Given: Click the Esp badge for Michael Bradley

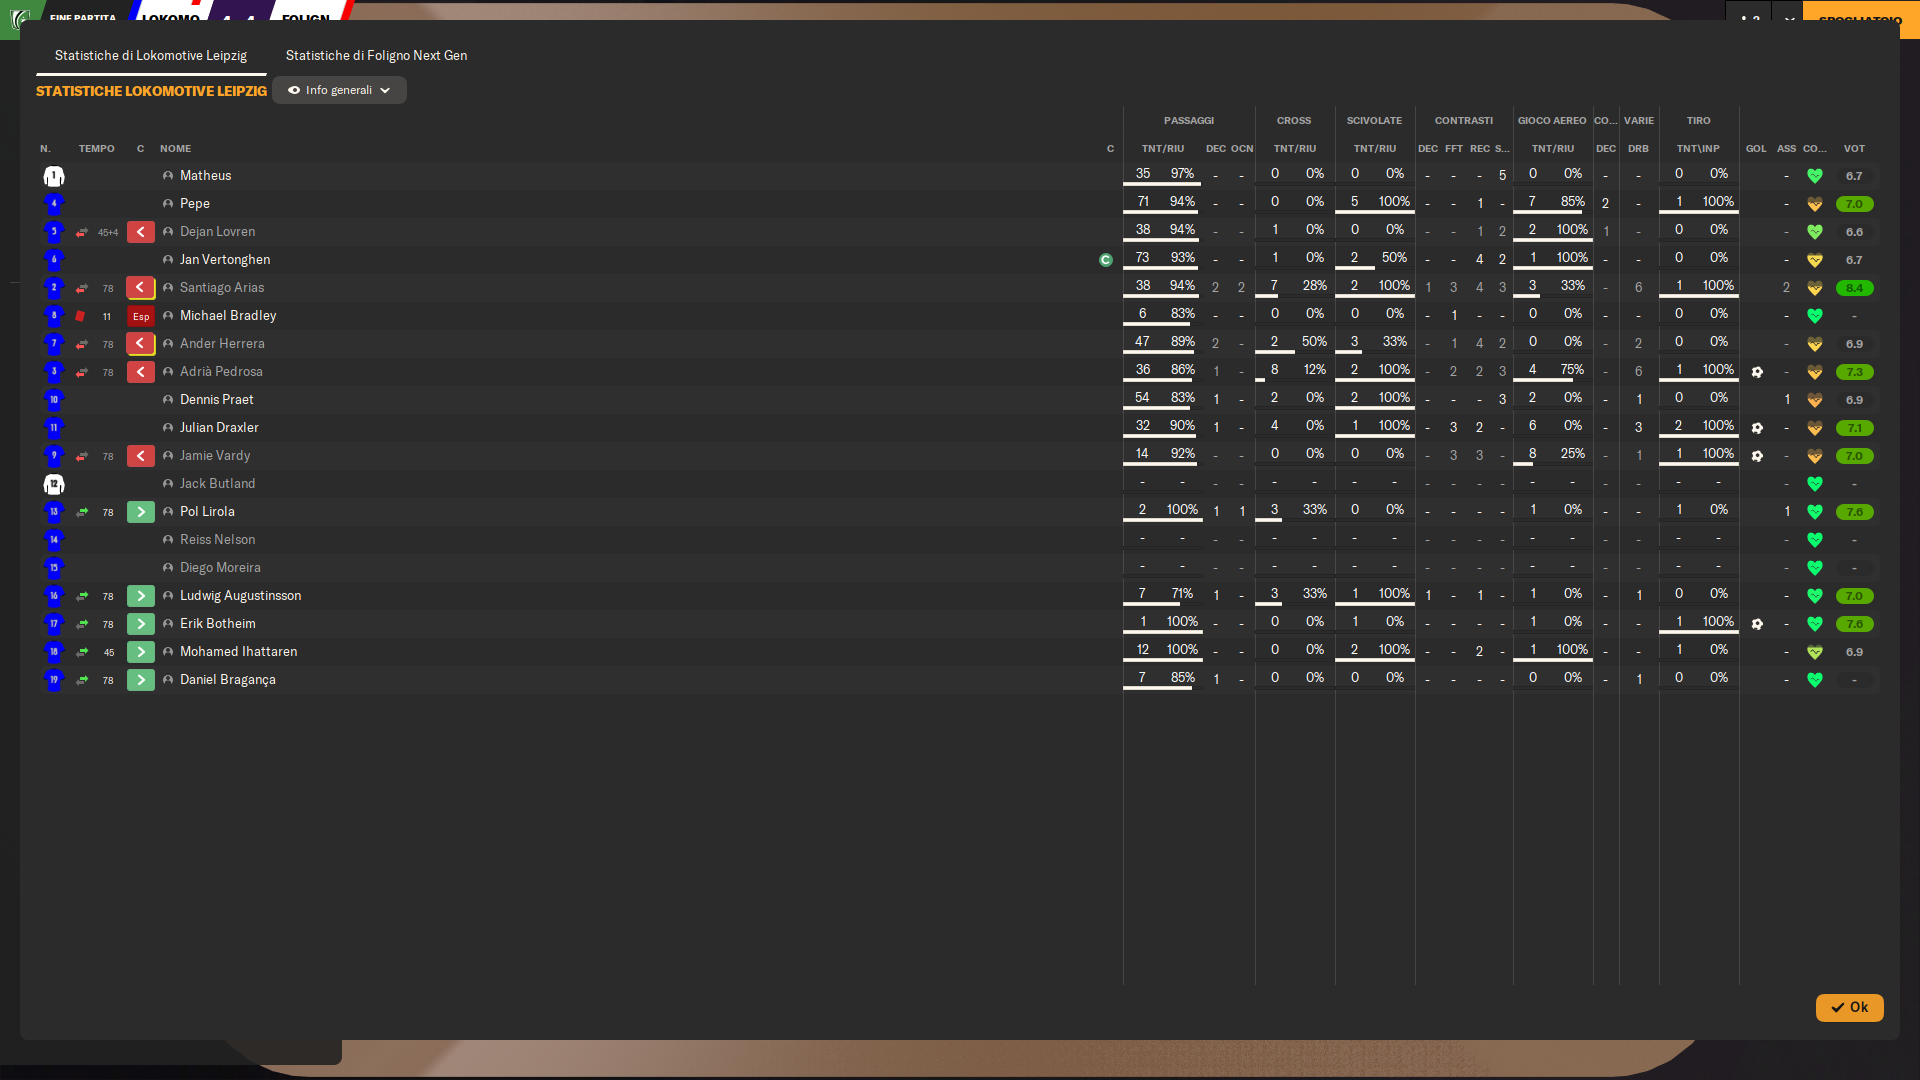Looking at the screenshot, I should pos(140,316).
